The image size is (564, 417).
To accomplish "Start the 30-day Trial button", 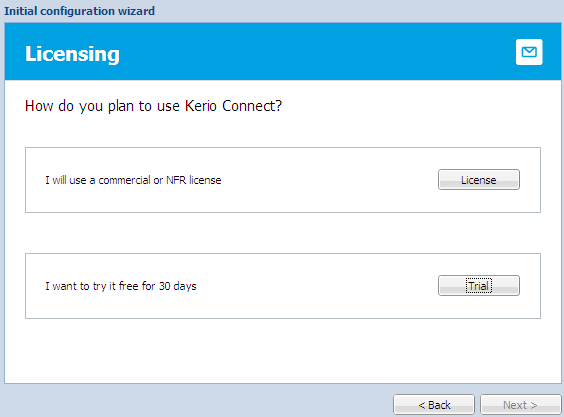I will click(479, 286).
